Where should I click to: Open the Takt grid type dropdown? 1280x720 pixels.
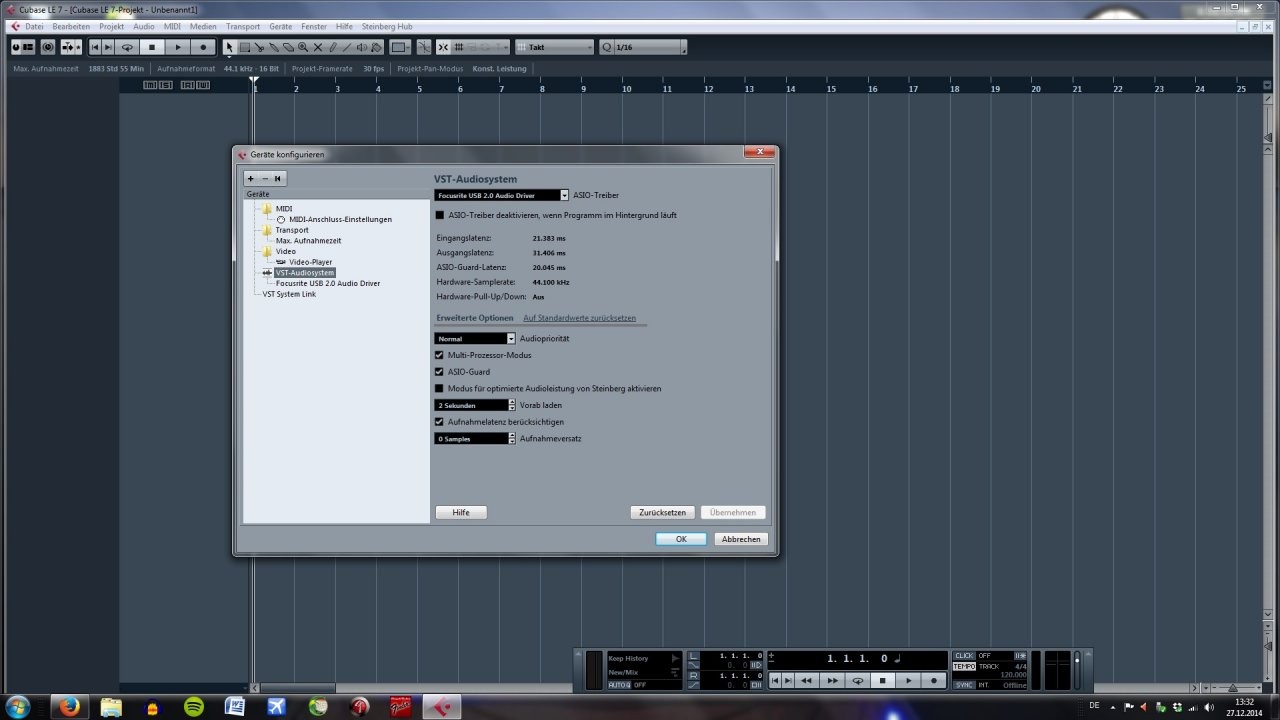click(555, 47)
